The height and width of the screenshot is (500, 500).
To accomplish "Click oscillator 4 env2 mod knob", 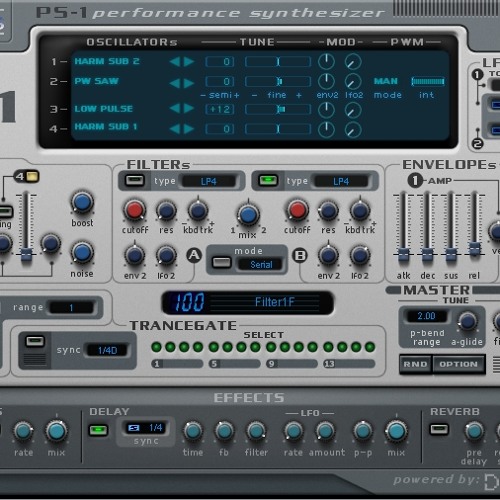I will click(326, 129).
